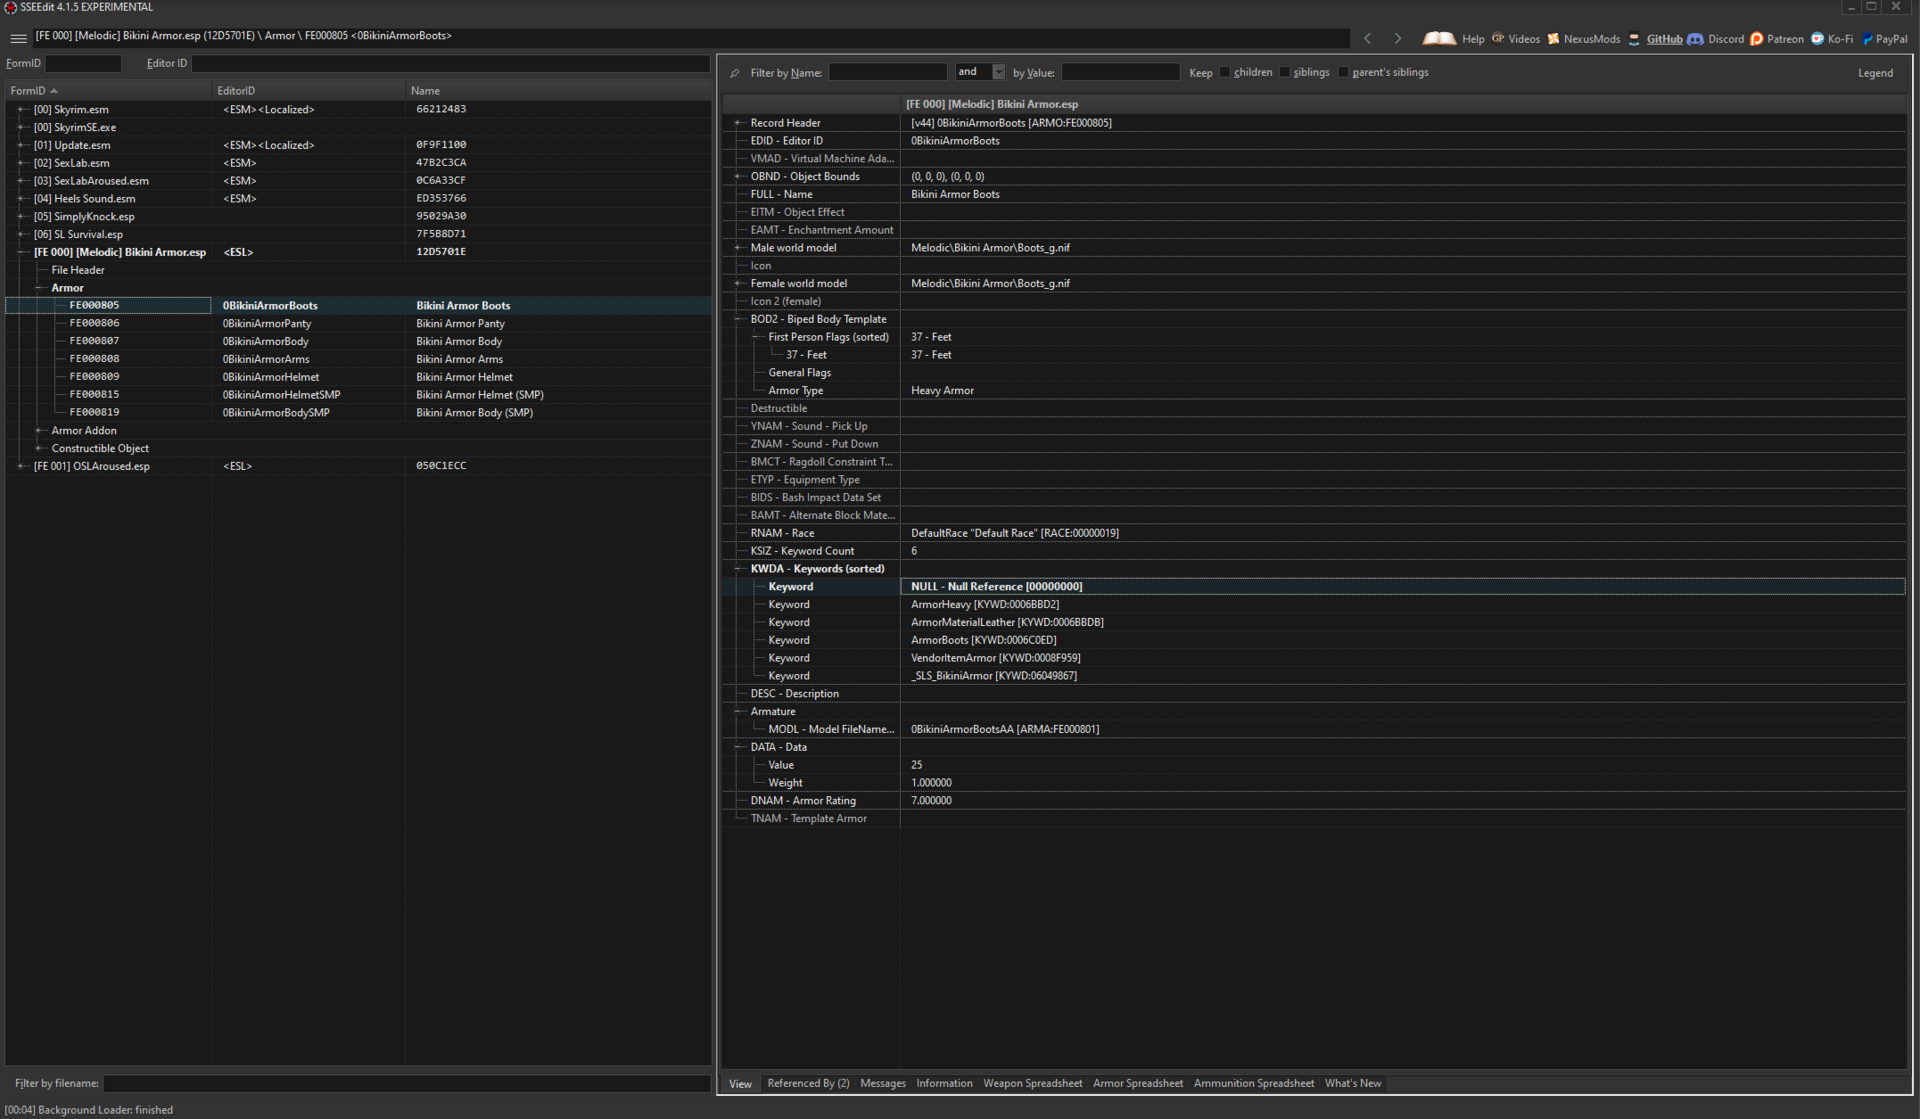Click the Bikini Armor.esp column header in view
Screen dimensions: 1920x1119
point(1402,104)
